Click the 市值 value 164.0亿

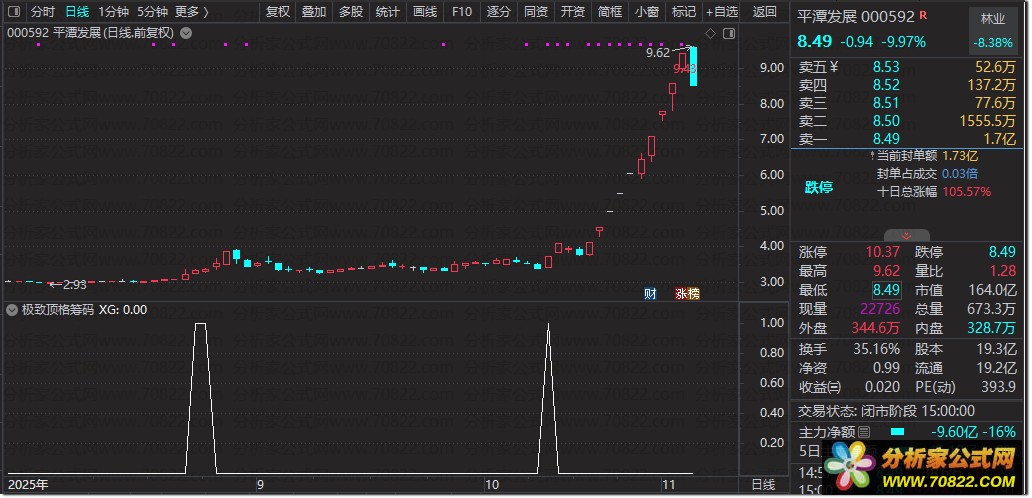[x=993, y=290]
